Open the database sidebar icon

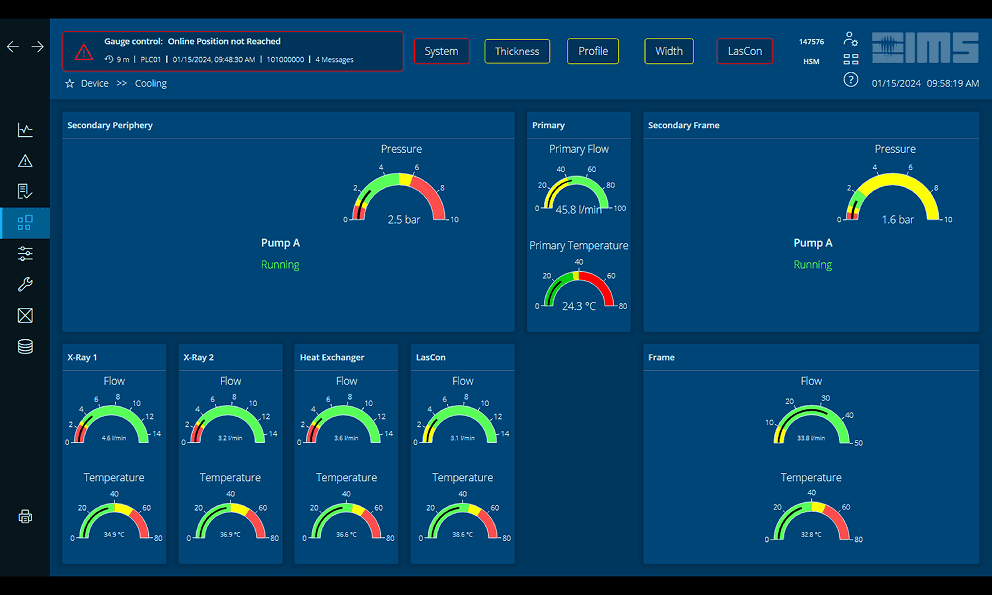coord(25,347)
